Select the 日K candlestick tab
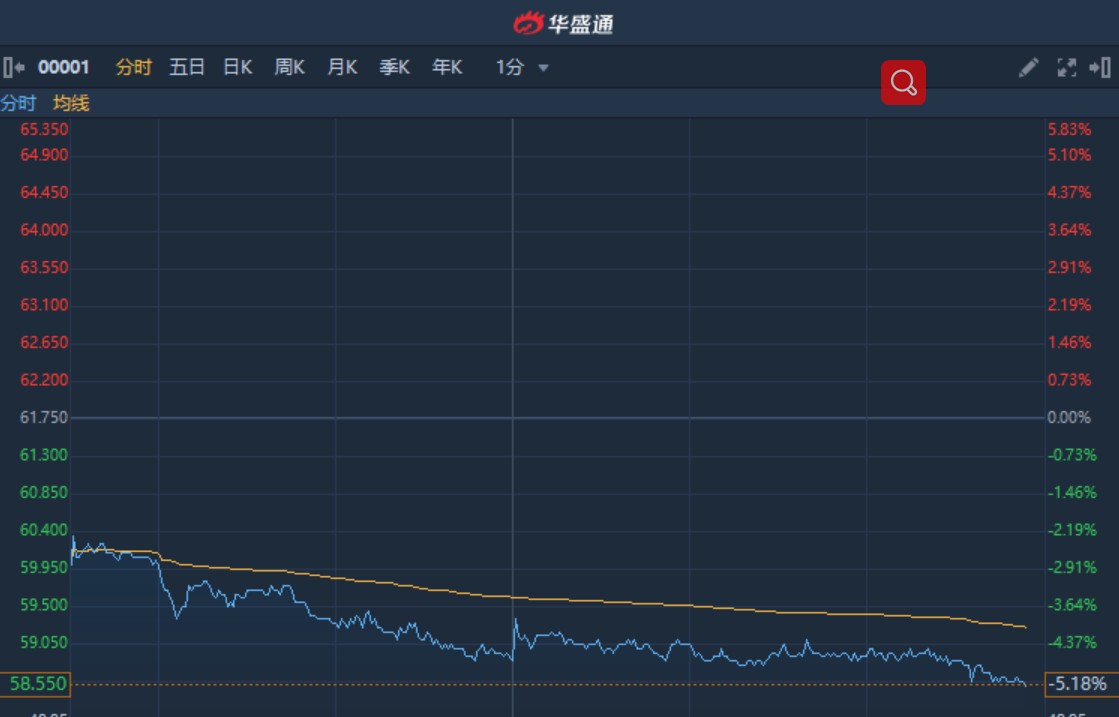The image size is (1119, 717). tap(238, 68)
